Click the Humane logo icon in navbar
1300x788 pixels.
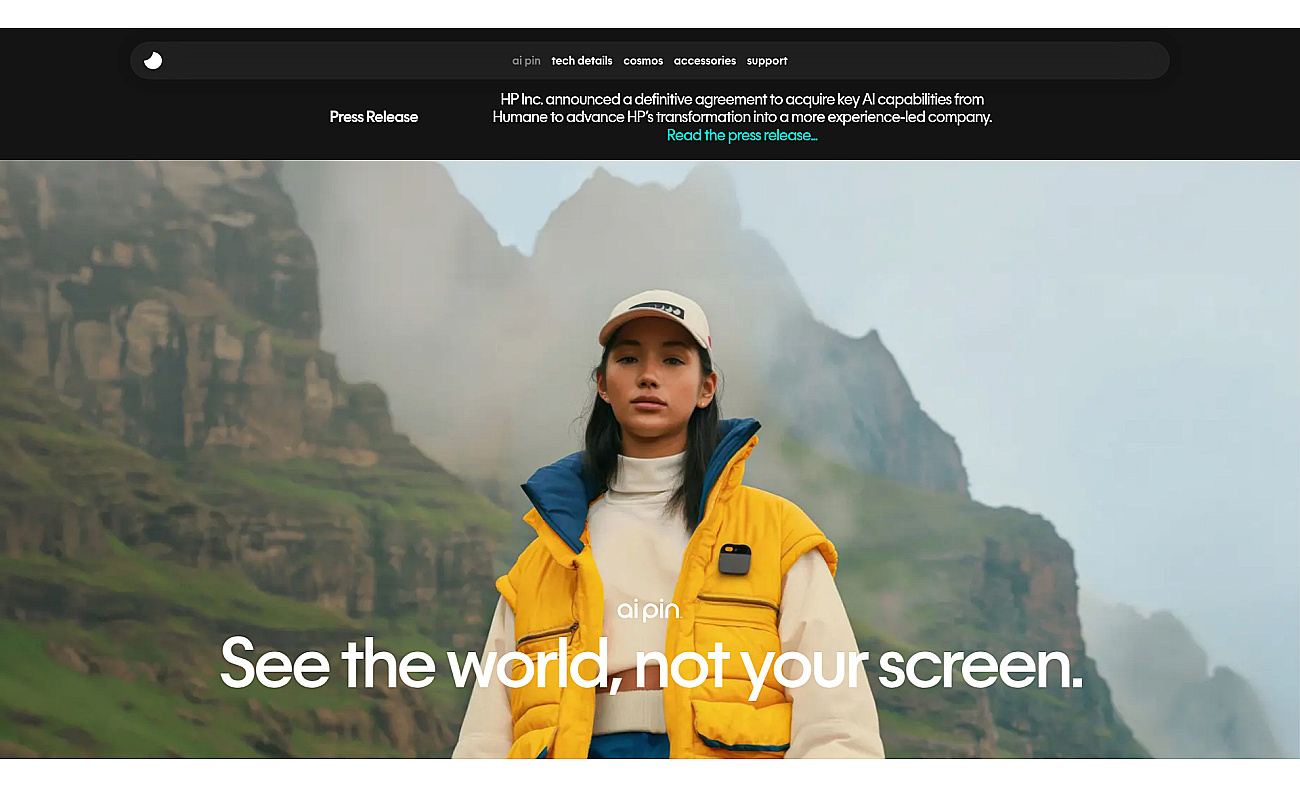[153, 61]
